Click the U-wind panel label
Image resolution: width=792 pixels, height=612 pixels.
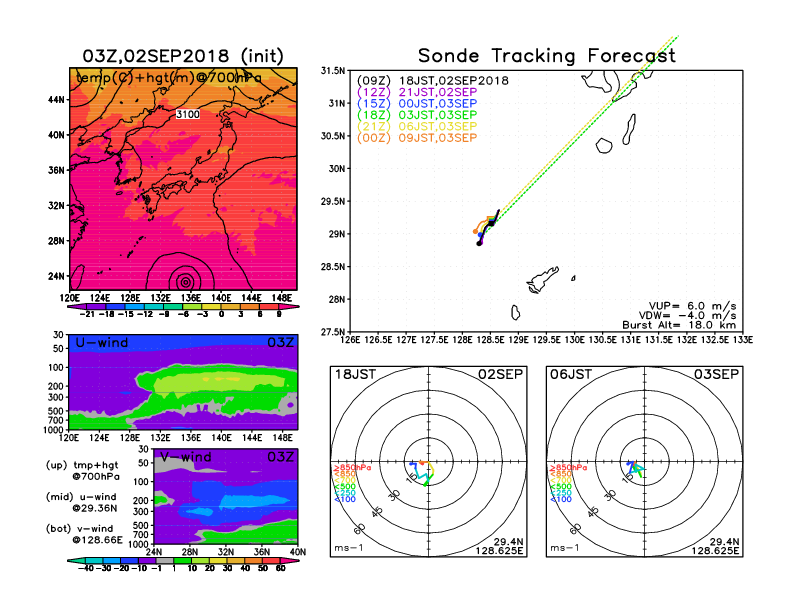101,343
